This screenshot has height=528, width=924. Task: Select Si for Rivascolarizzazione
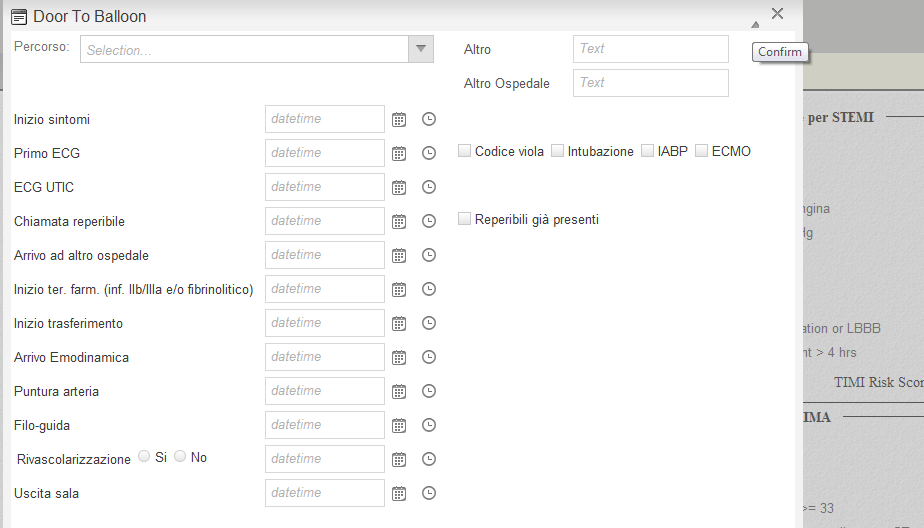(145, 456)
